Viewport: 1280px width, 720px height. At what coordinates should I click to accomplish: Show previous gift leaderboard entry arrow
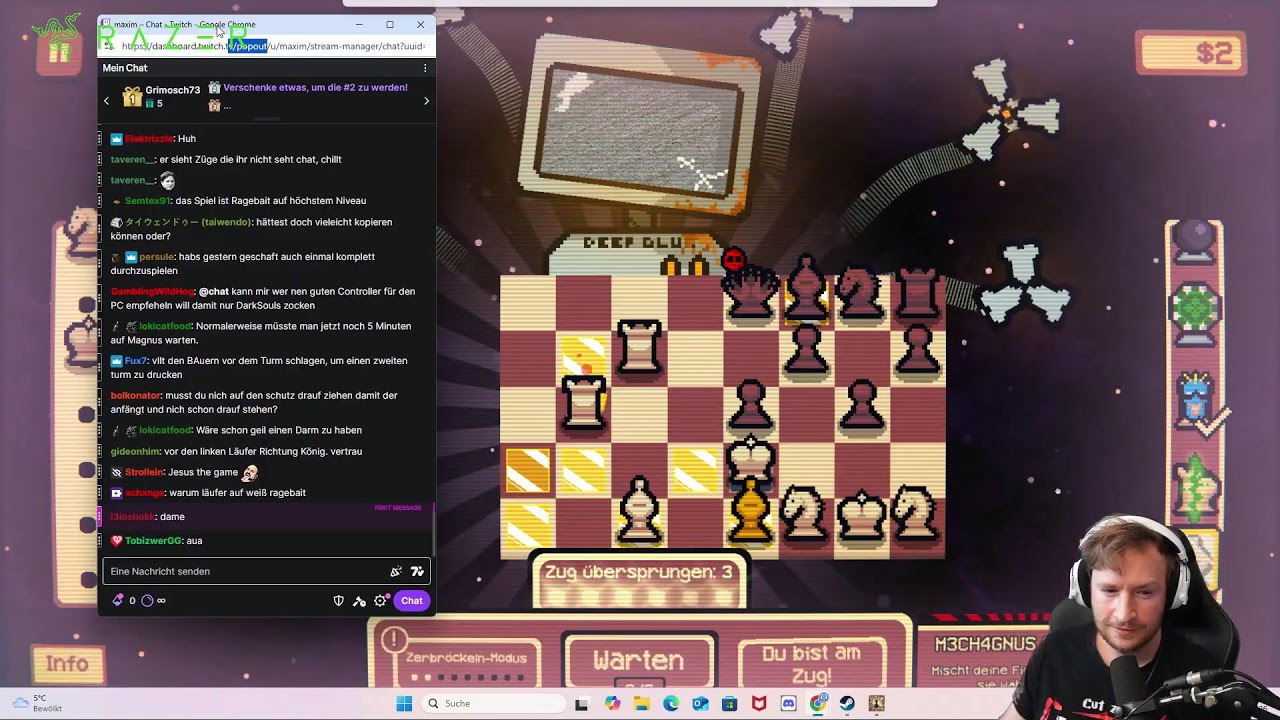(107, 100)
